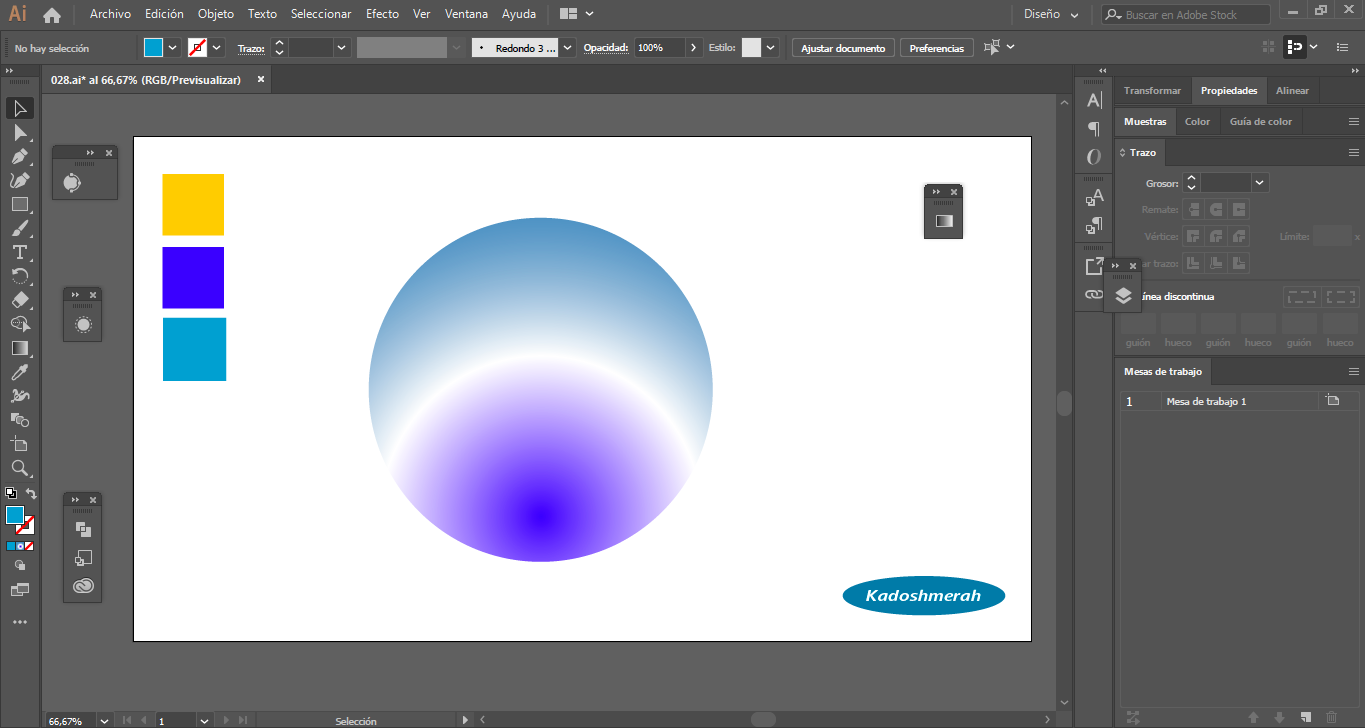Select the Blend tool
Image resolution: width=1365 pixels, height=728 pixels.
20,420
